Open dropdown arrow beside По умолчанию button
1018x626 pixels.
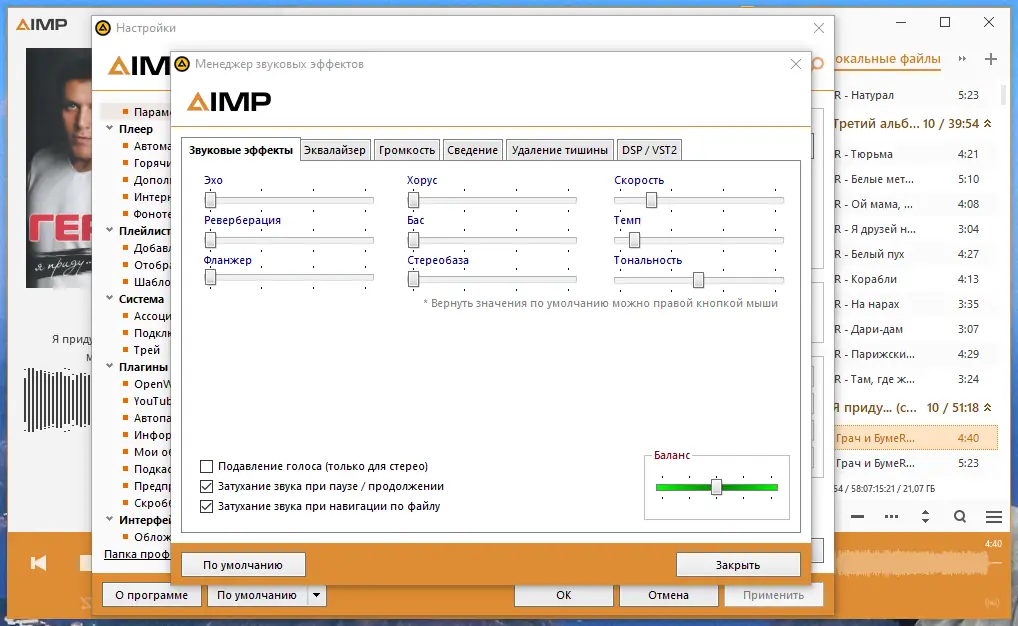tap(315, 595)
